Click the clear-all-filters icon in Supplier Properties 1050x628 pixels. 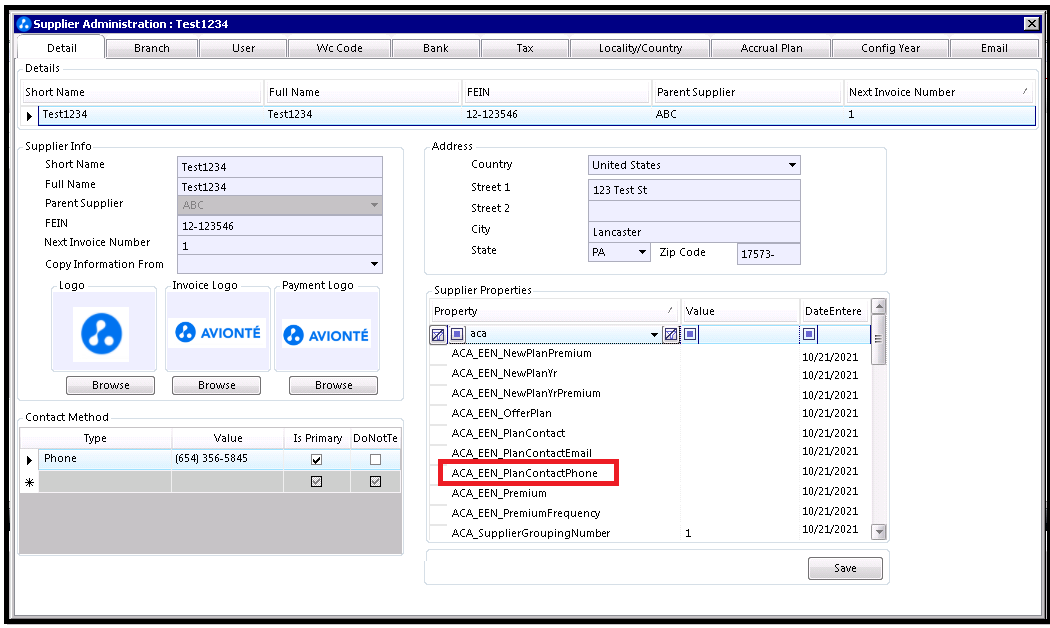click(x=438, y=334)
